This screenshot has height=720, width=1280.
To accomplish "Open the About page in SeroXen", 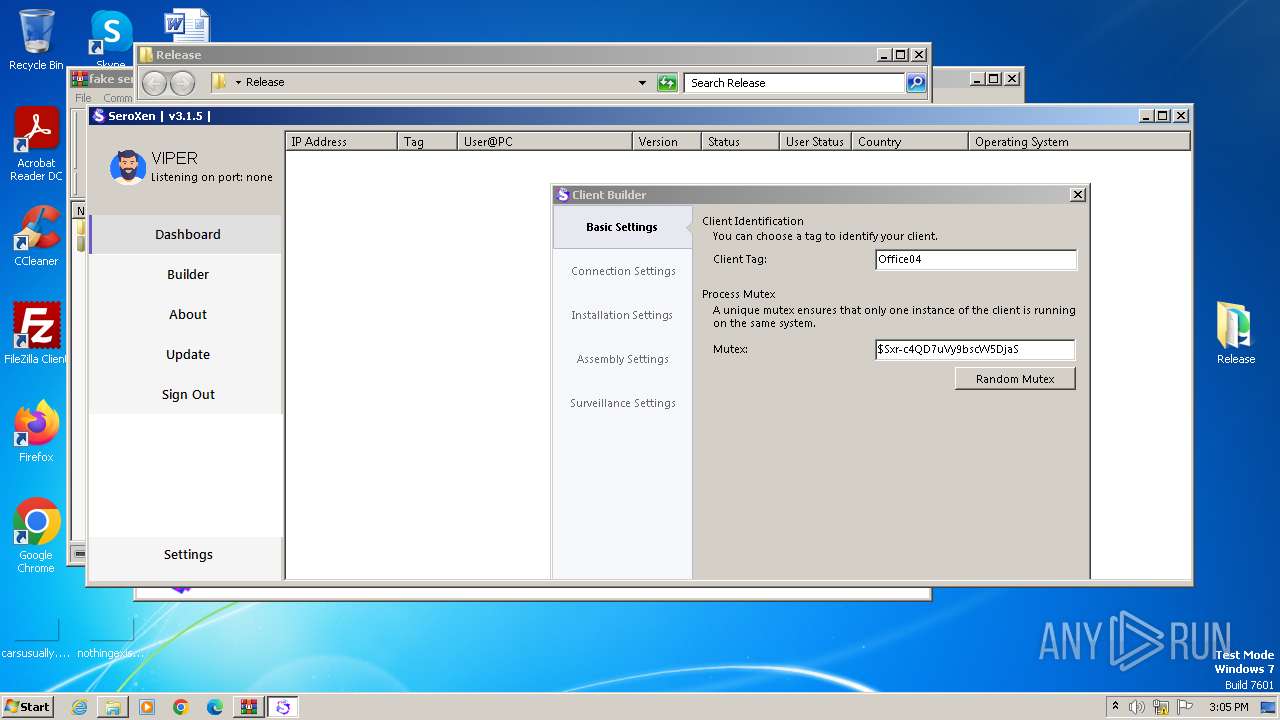I will point(187,314).
